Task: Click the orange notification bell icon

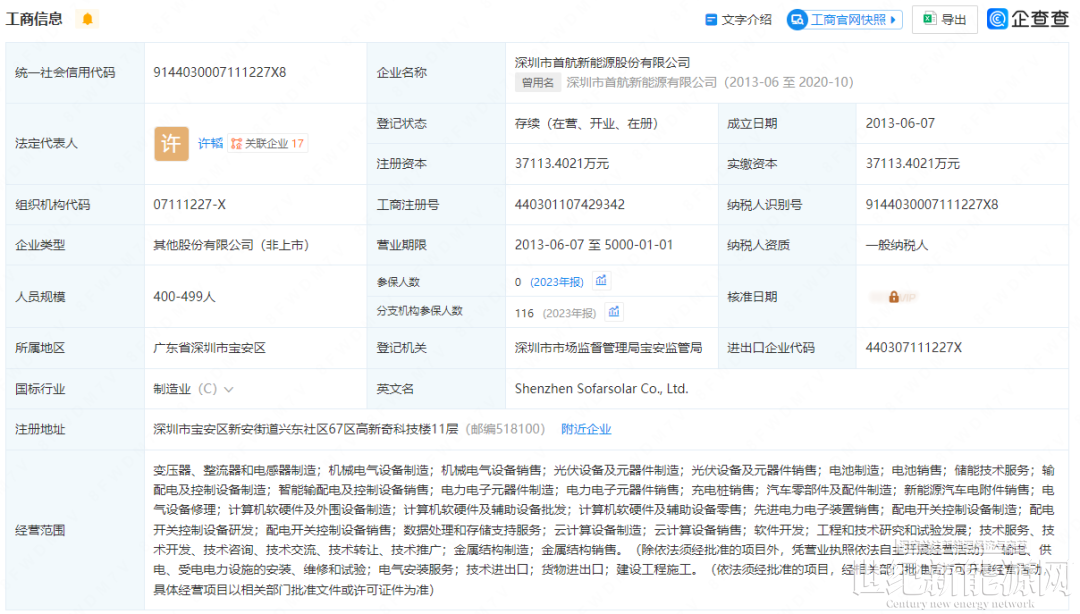Action: click(x=87, y=19)
